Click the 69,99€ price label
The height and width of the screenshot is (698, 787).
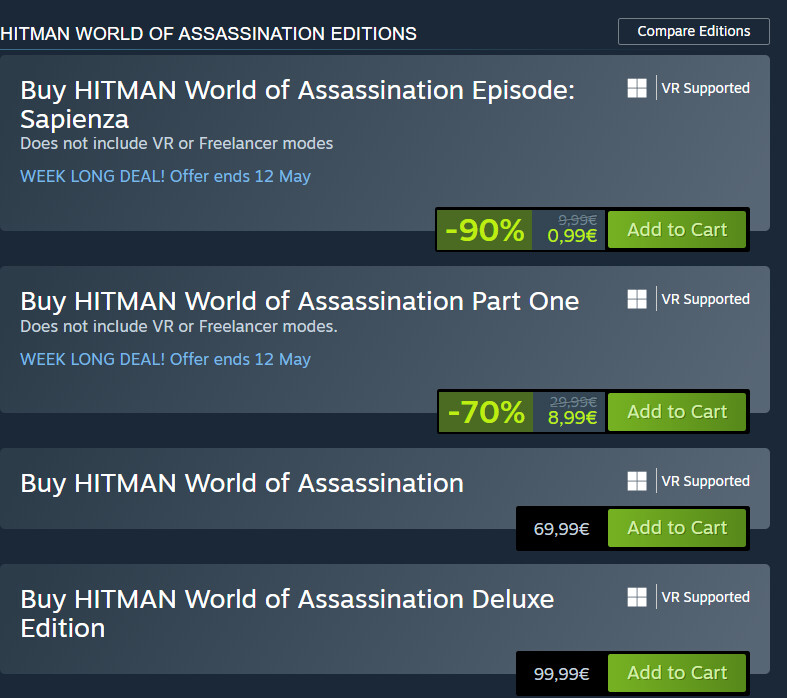561,529
